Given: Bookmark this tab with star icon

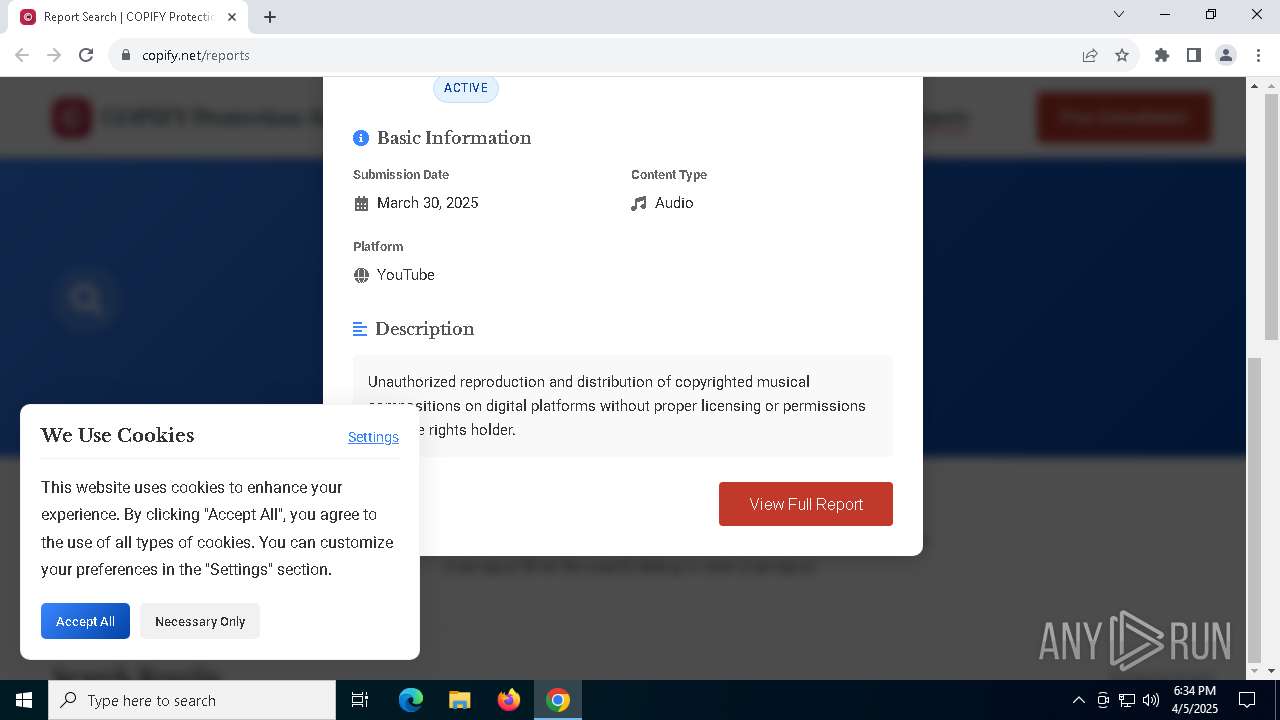Looking at the screenshot, I should coord(1122,55).
